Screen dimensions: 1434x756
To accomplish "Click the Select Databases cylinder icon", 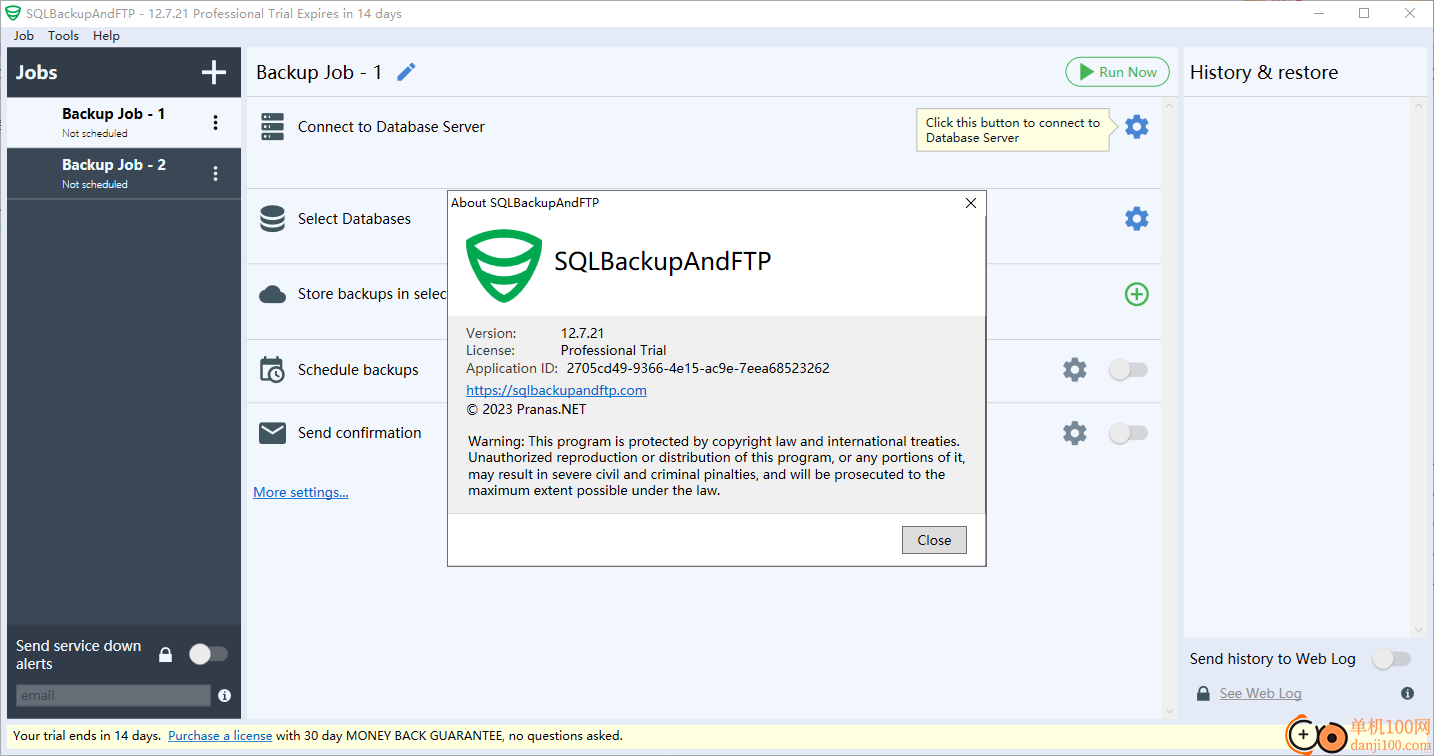I will pyautogui.click(x=272, y=219).
